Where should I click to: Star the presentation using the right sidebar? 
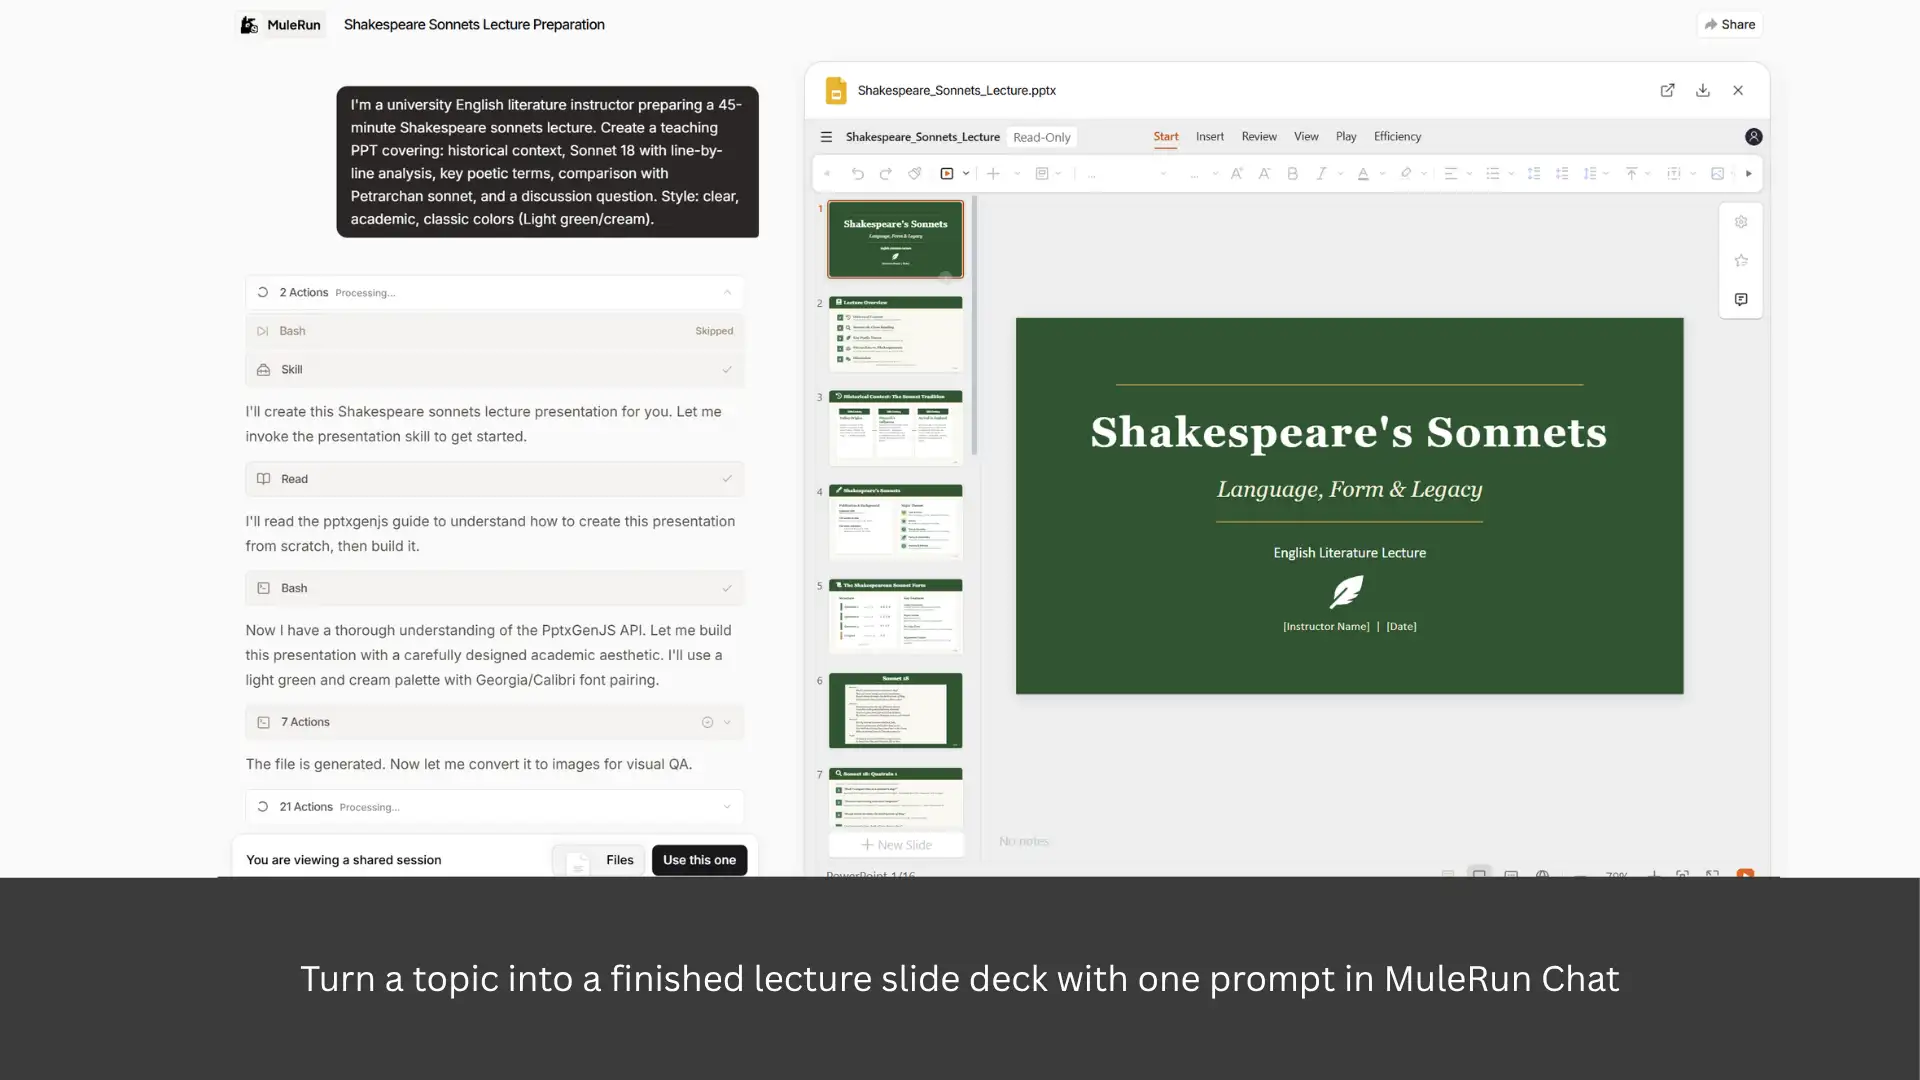click(1741, 261)
